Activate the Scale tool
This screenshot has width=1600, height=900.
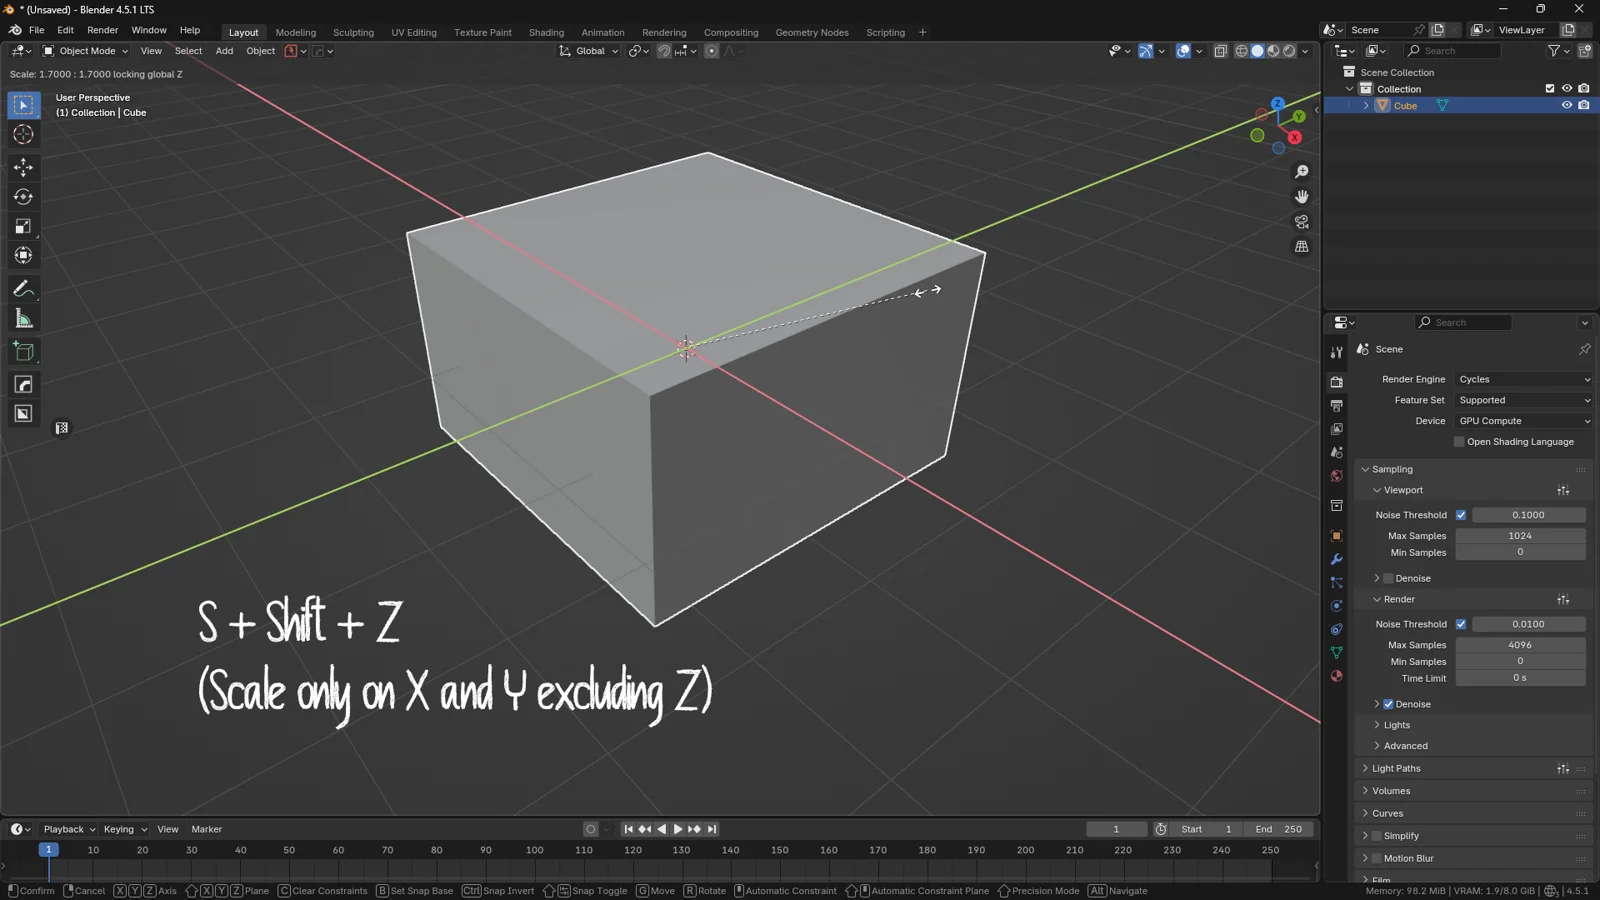point(23,227)
